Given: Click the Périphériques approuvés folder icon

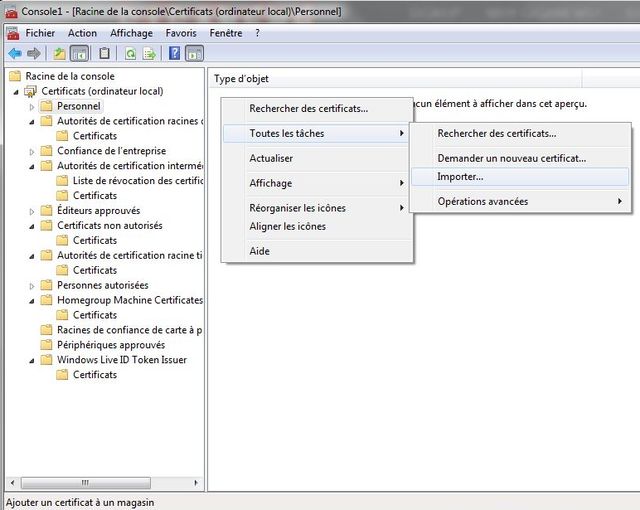Looking at the screenshot, I should pyautogui.click(x=47, y=345).
